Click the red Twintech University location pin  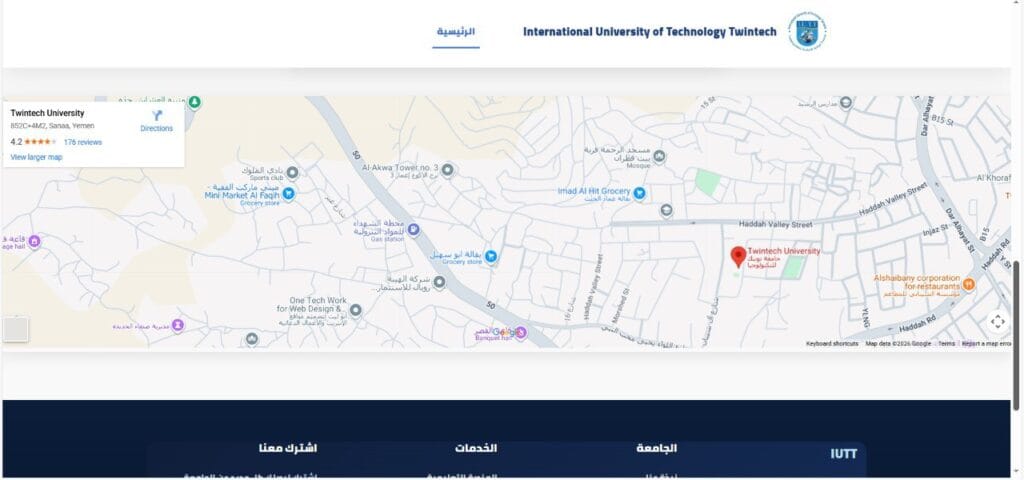738,257
